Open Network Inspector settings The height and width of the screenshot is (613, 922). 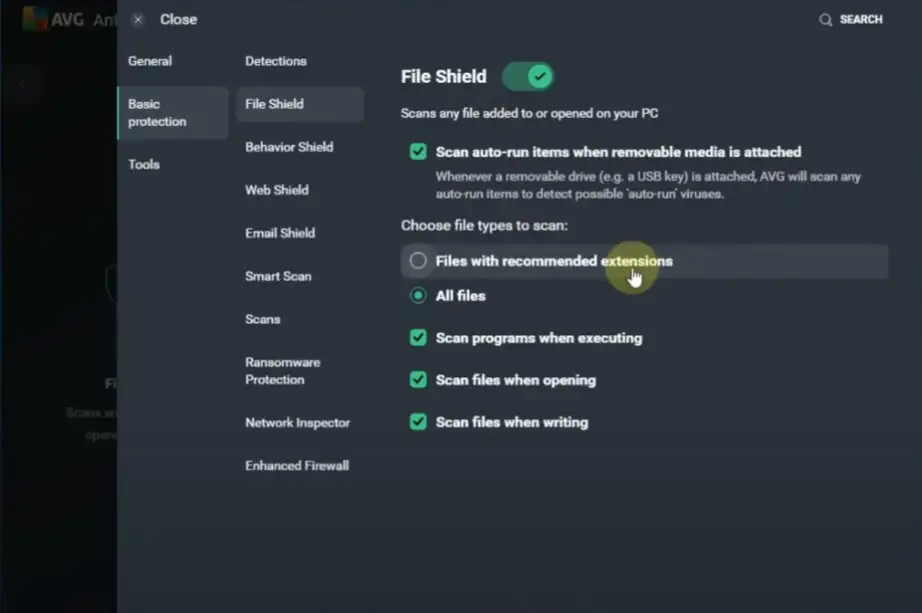coord(298,423)
